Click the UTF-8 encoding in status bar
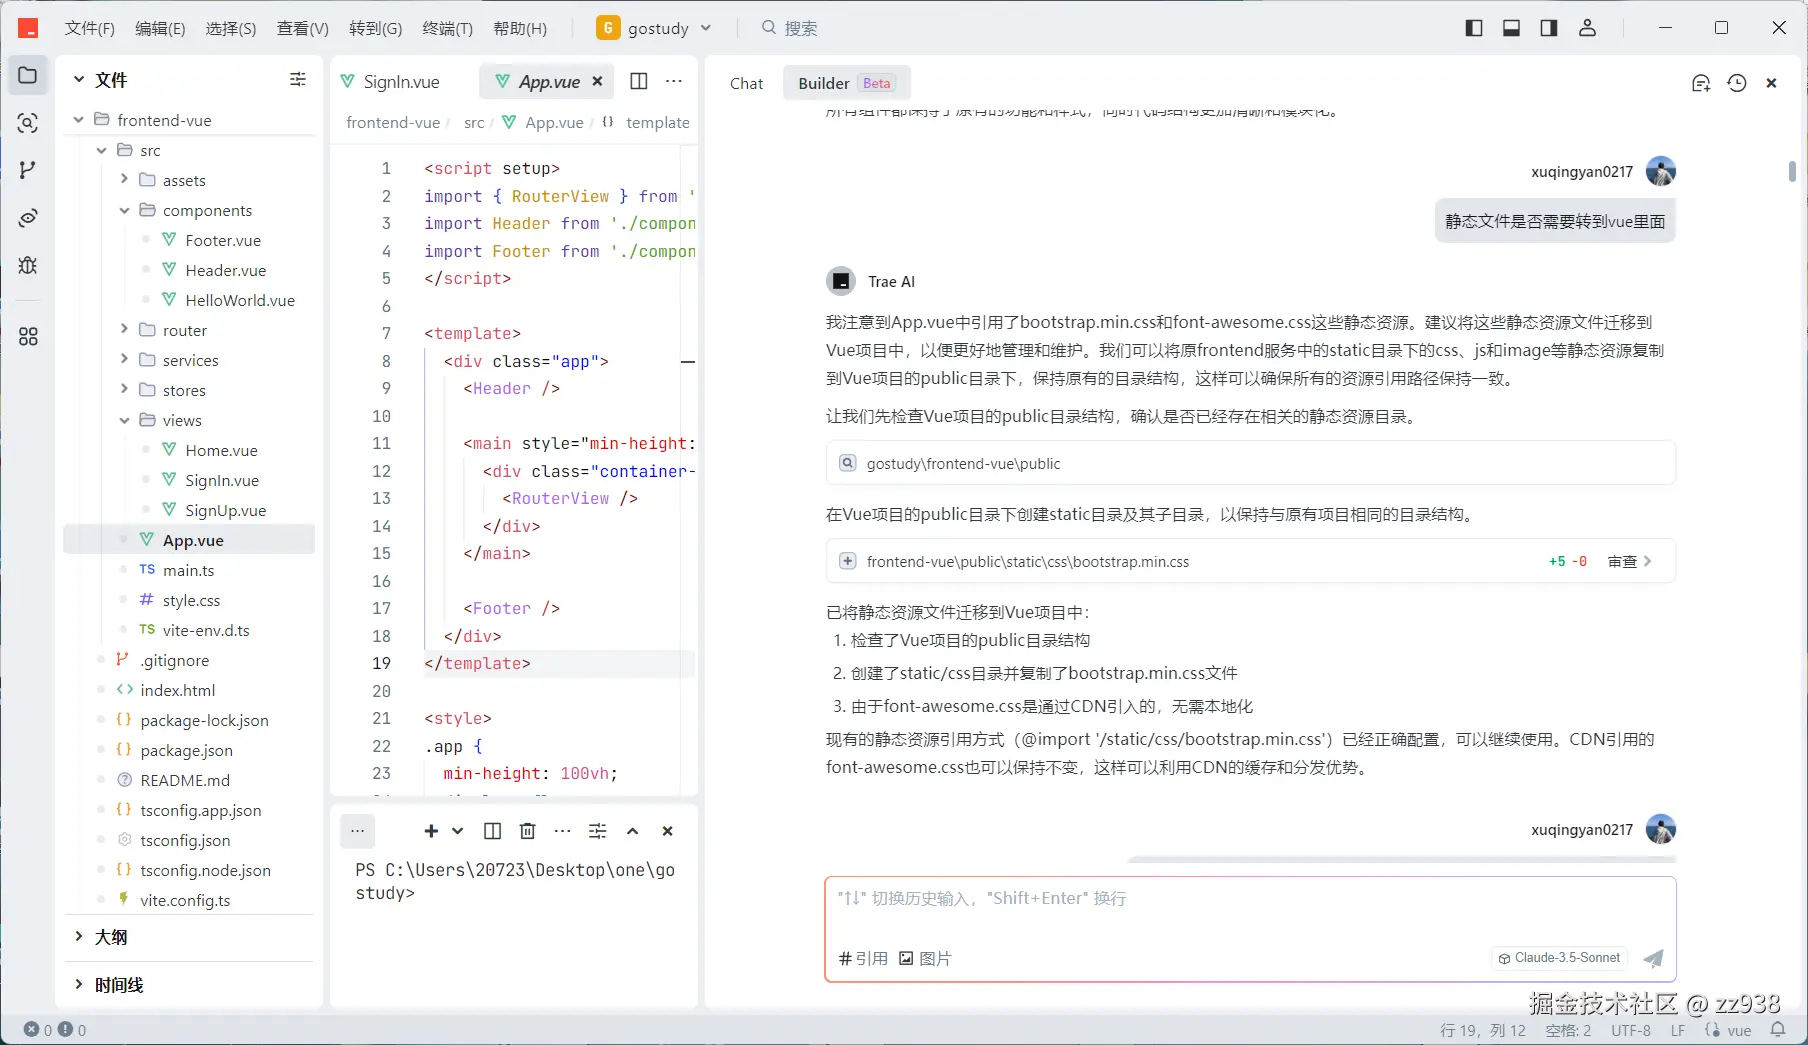This screenshot has height=1045, width=1808. 1631,1030
